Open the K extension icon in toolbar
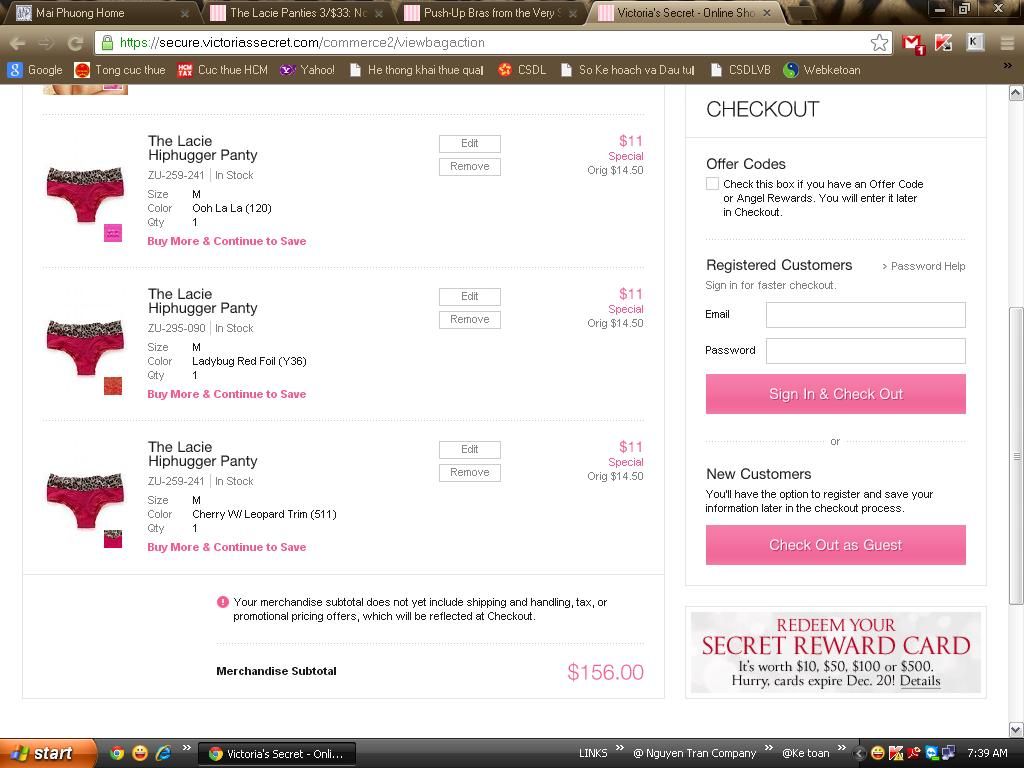1024x768 pixels. [x=974, y=43]
